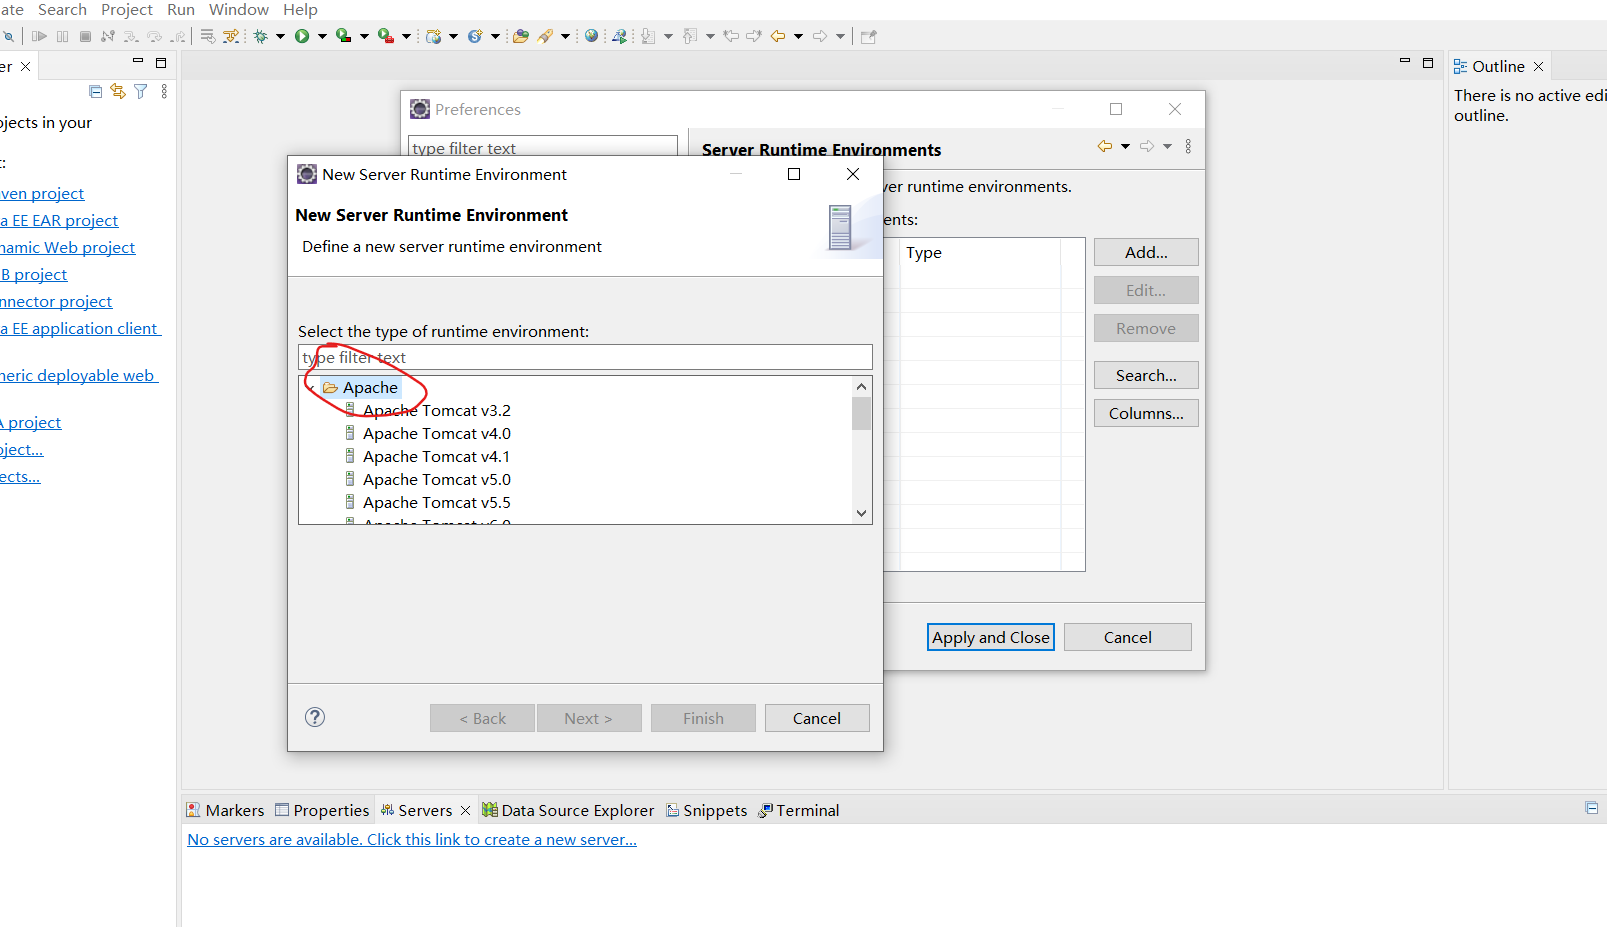This screenshot has height=927, width=1607.
Task: Open the External Tools dropdown arrow
Action: (406, 37)
